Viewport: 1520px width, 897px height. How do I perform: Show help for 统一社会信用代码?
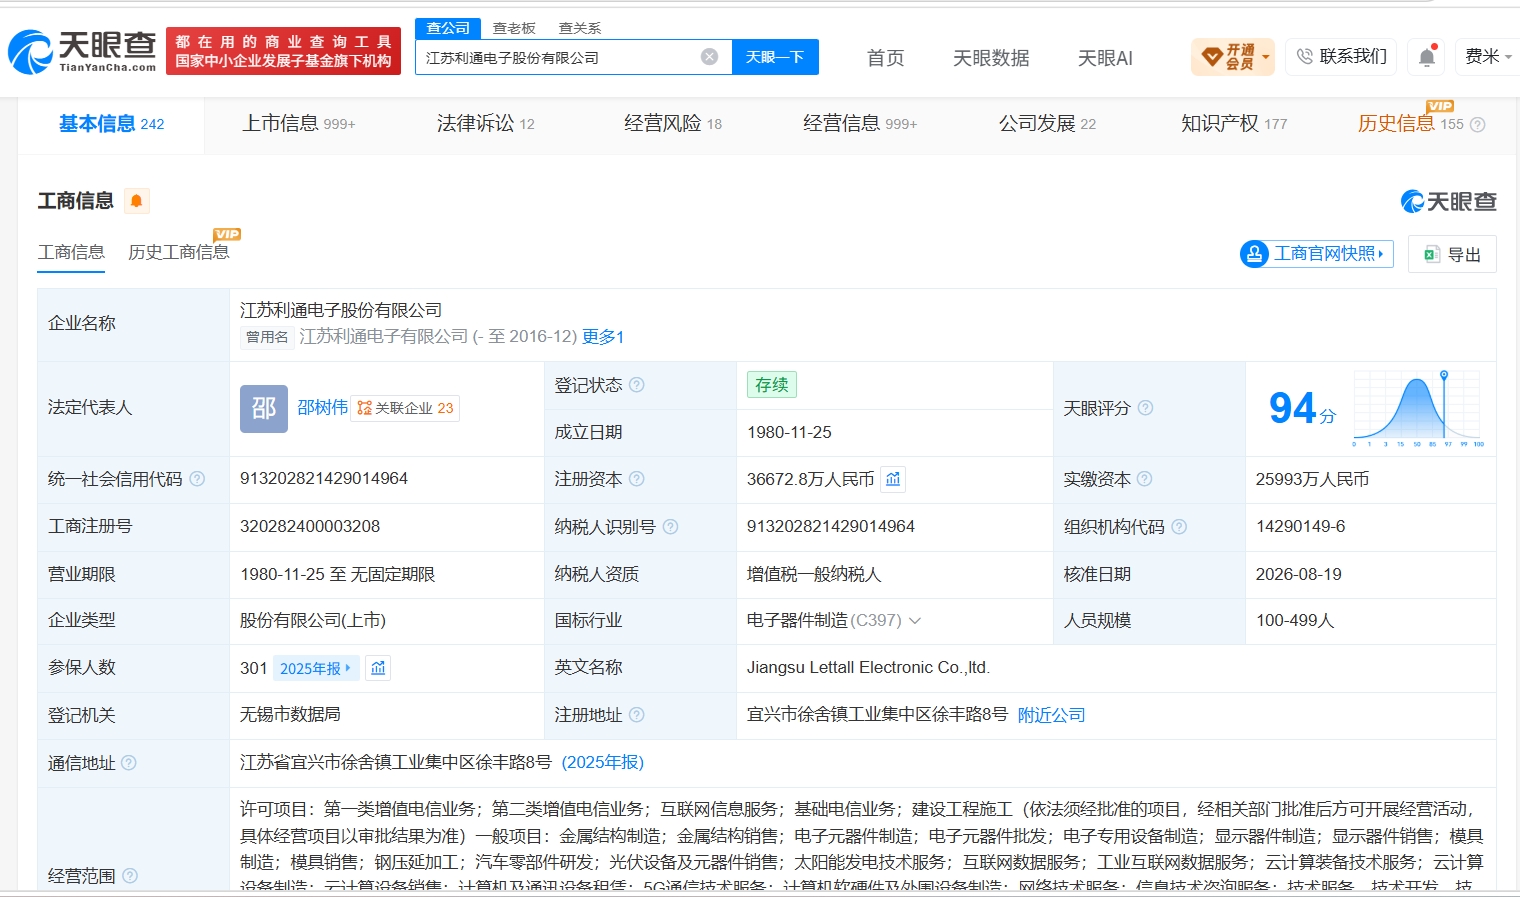click(x=197, y=479)
